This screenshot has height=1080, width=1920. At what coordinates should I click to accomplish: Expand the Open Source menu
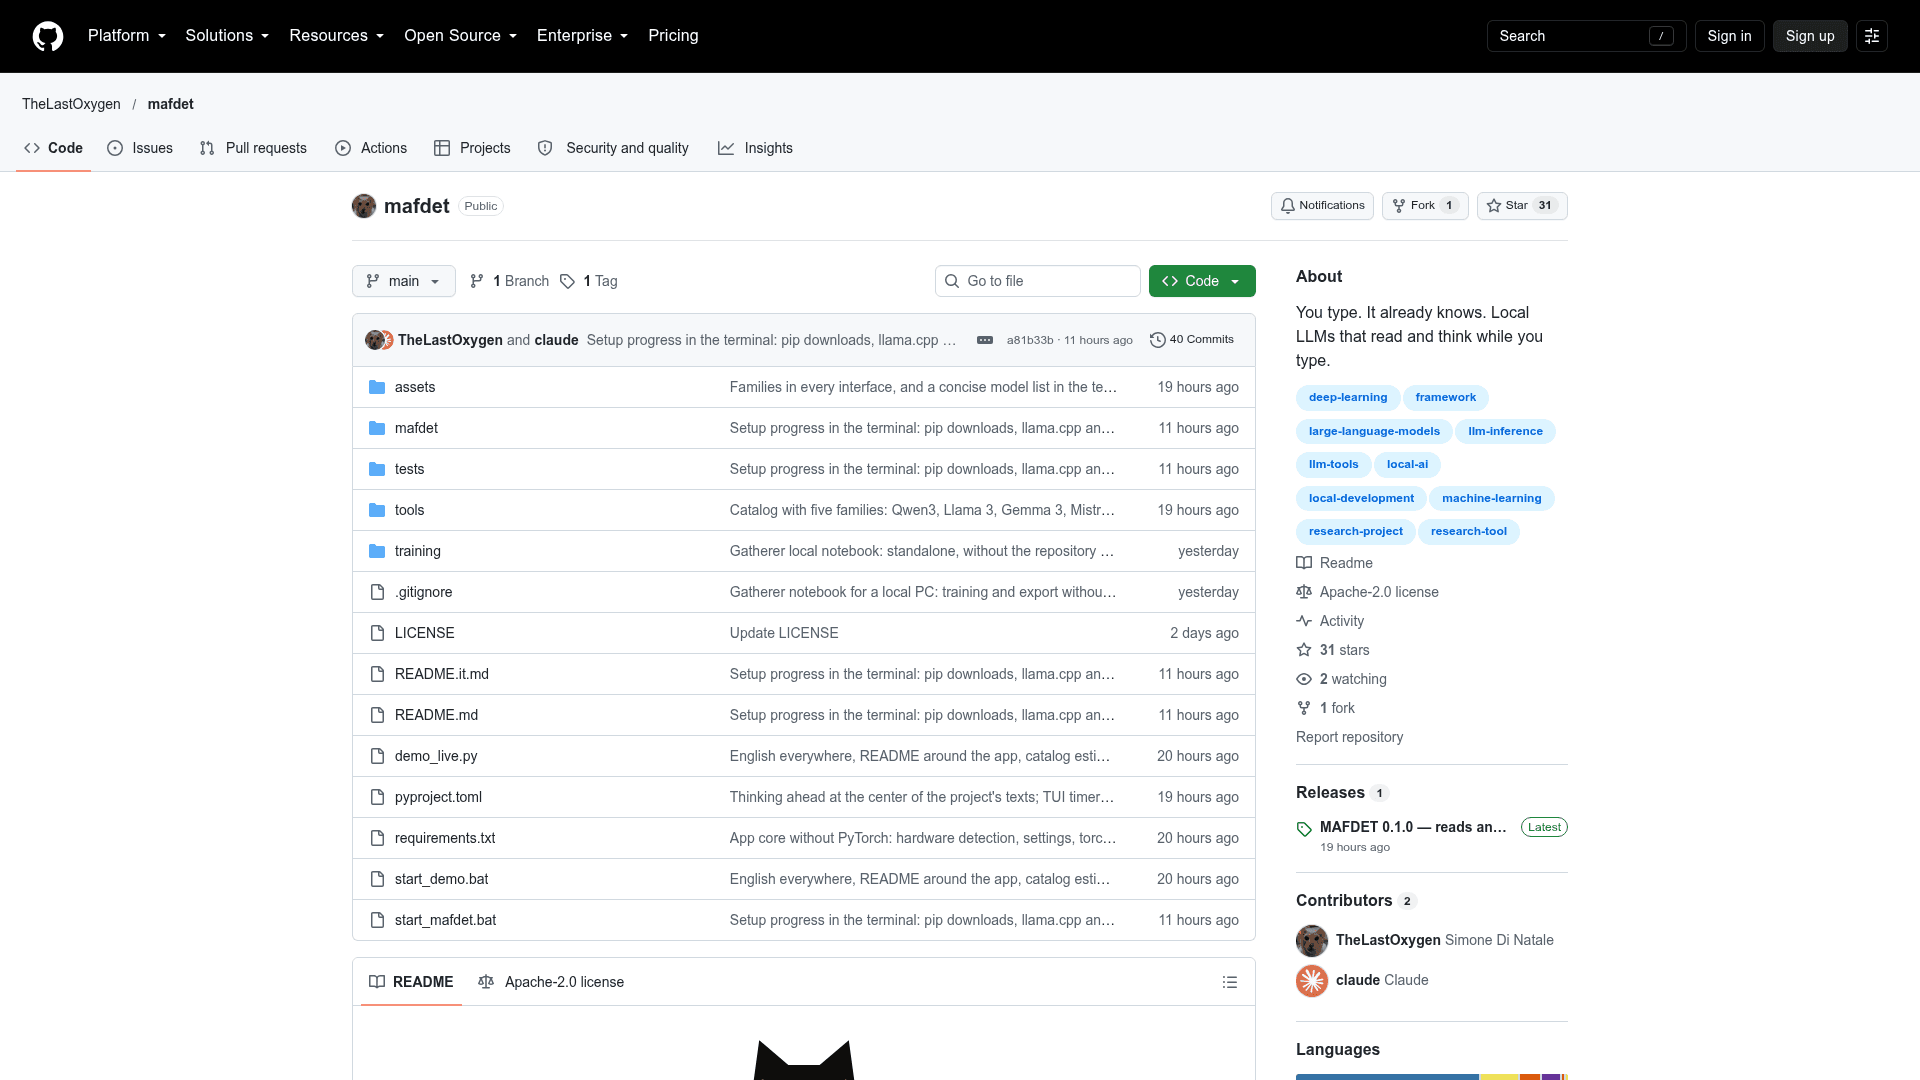[x=461, y=36]
